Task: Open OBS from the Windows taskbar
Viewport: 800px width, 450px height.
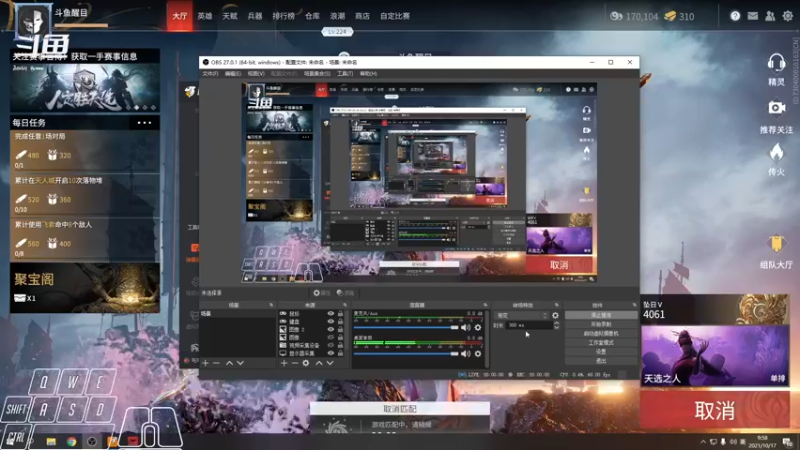Action: click(92, 441)
